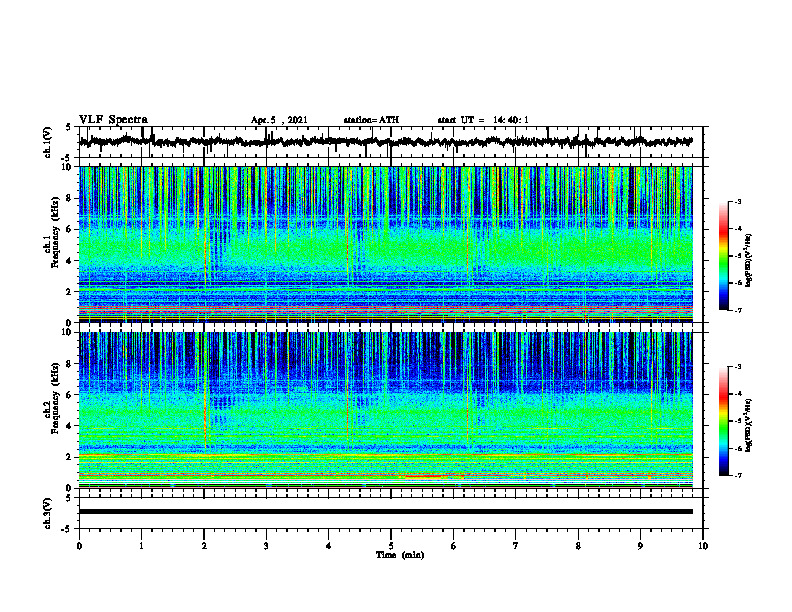The image size is (792, 612).
Task: Click the "10" kHz tick on ch.1 frequency axis
Action: [x=68, y=167]
